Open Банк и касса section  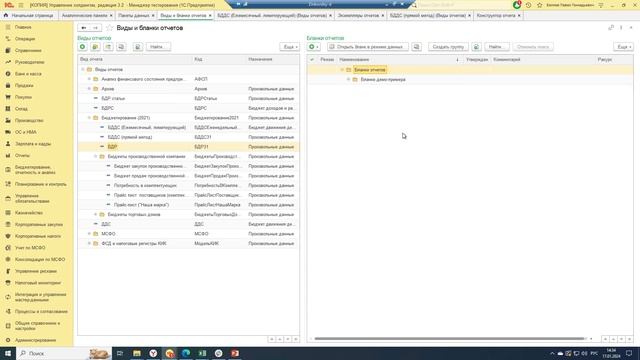[x=28, y=74]
